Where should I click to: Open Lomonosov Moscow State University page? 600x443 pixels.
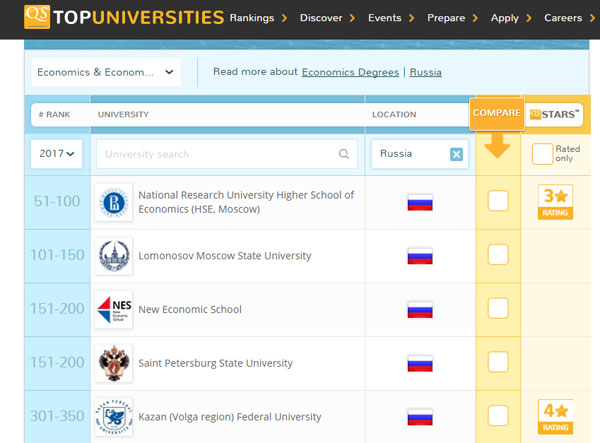(x=225, y=256)
